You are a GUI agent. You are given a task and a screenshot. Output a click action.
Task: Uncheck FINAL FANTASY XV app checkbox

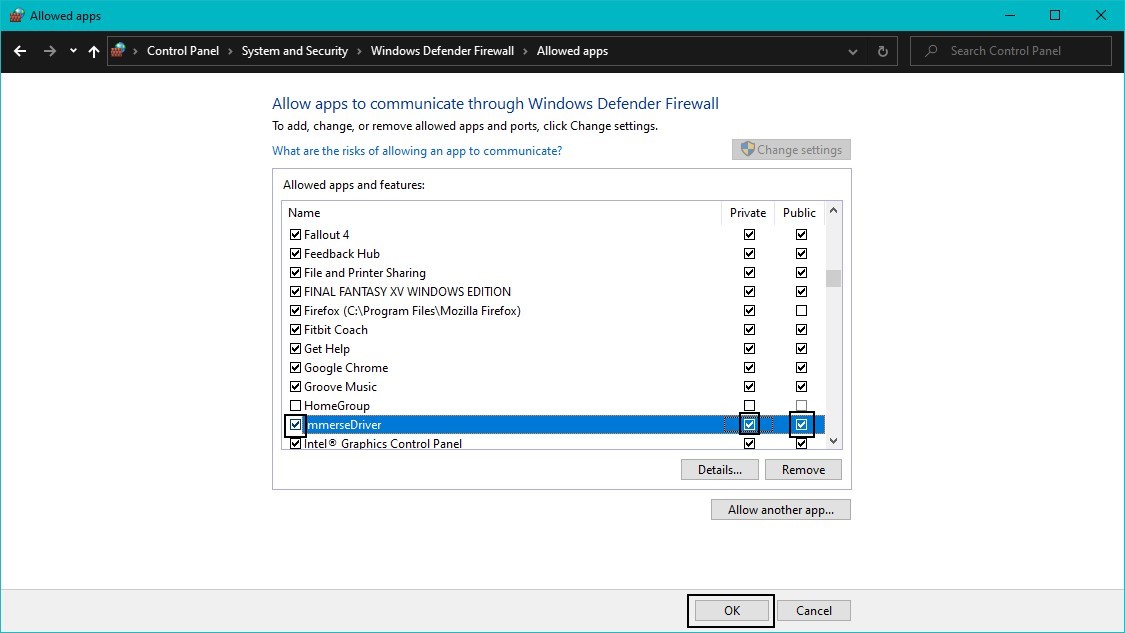(x=295, y=291)
